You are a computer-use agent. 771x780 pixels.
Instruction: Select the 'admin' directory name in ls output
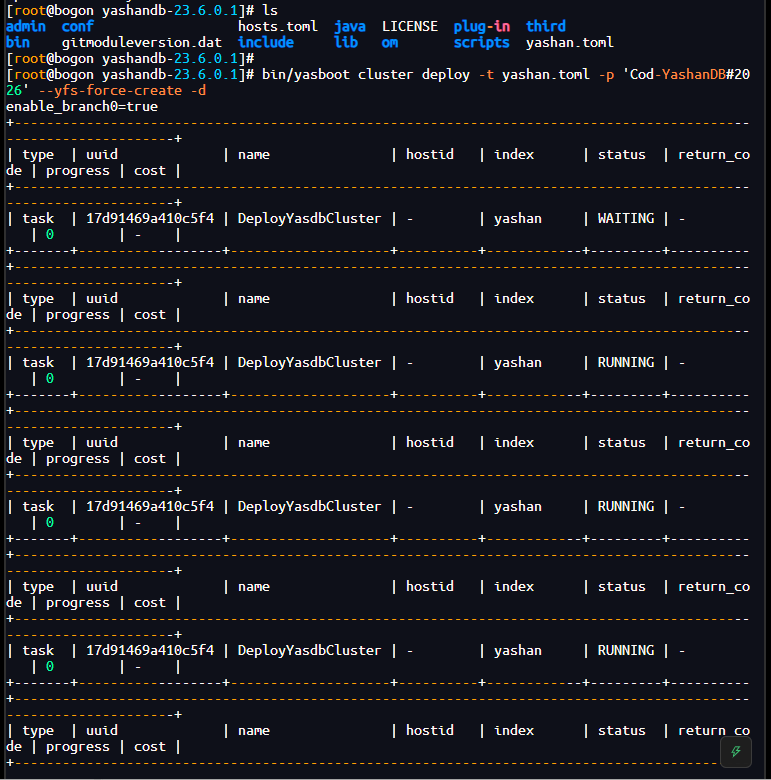point(26,26)
